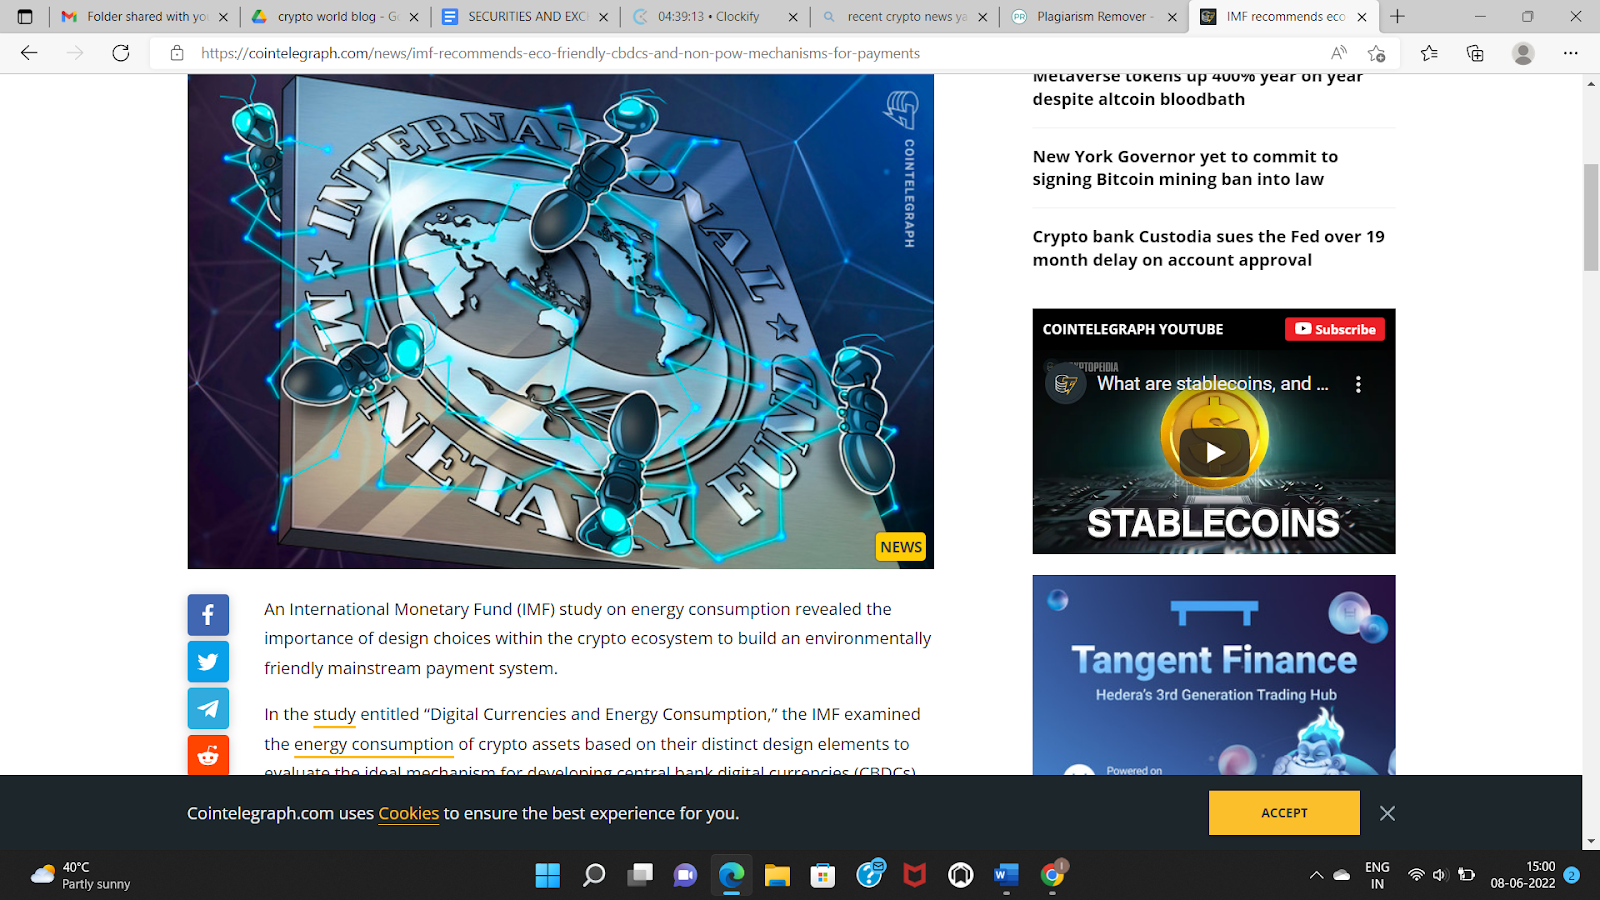Open the Wi-Fi network tray icon

pyautogui.click(x=1416, y=875)
